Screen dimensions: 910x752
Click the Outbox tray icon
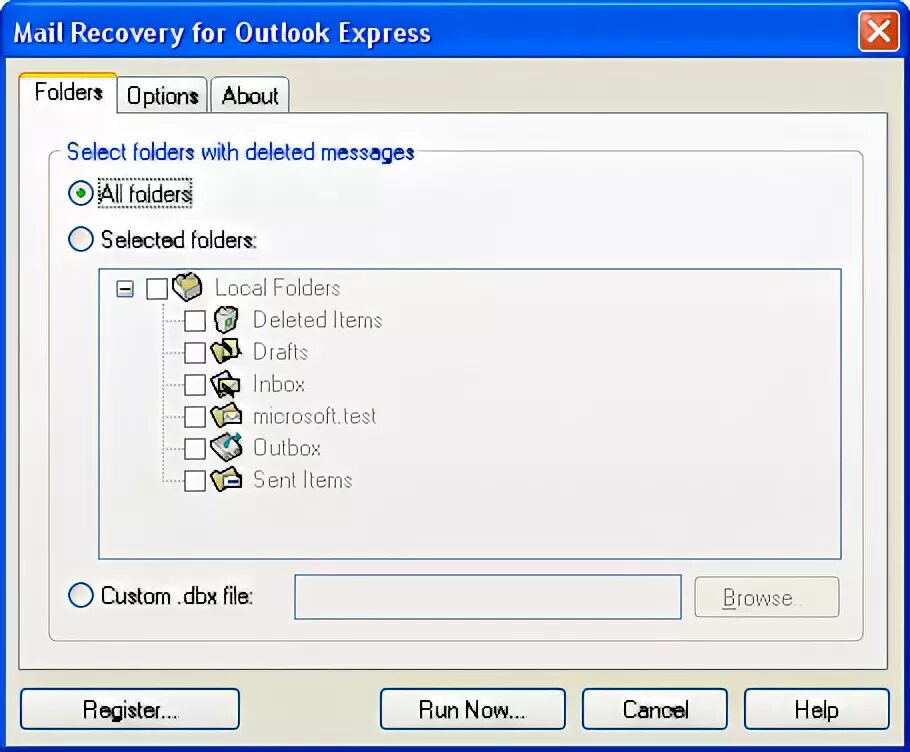[x=226, y=447]
